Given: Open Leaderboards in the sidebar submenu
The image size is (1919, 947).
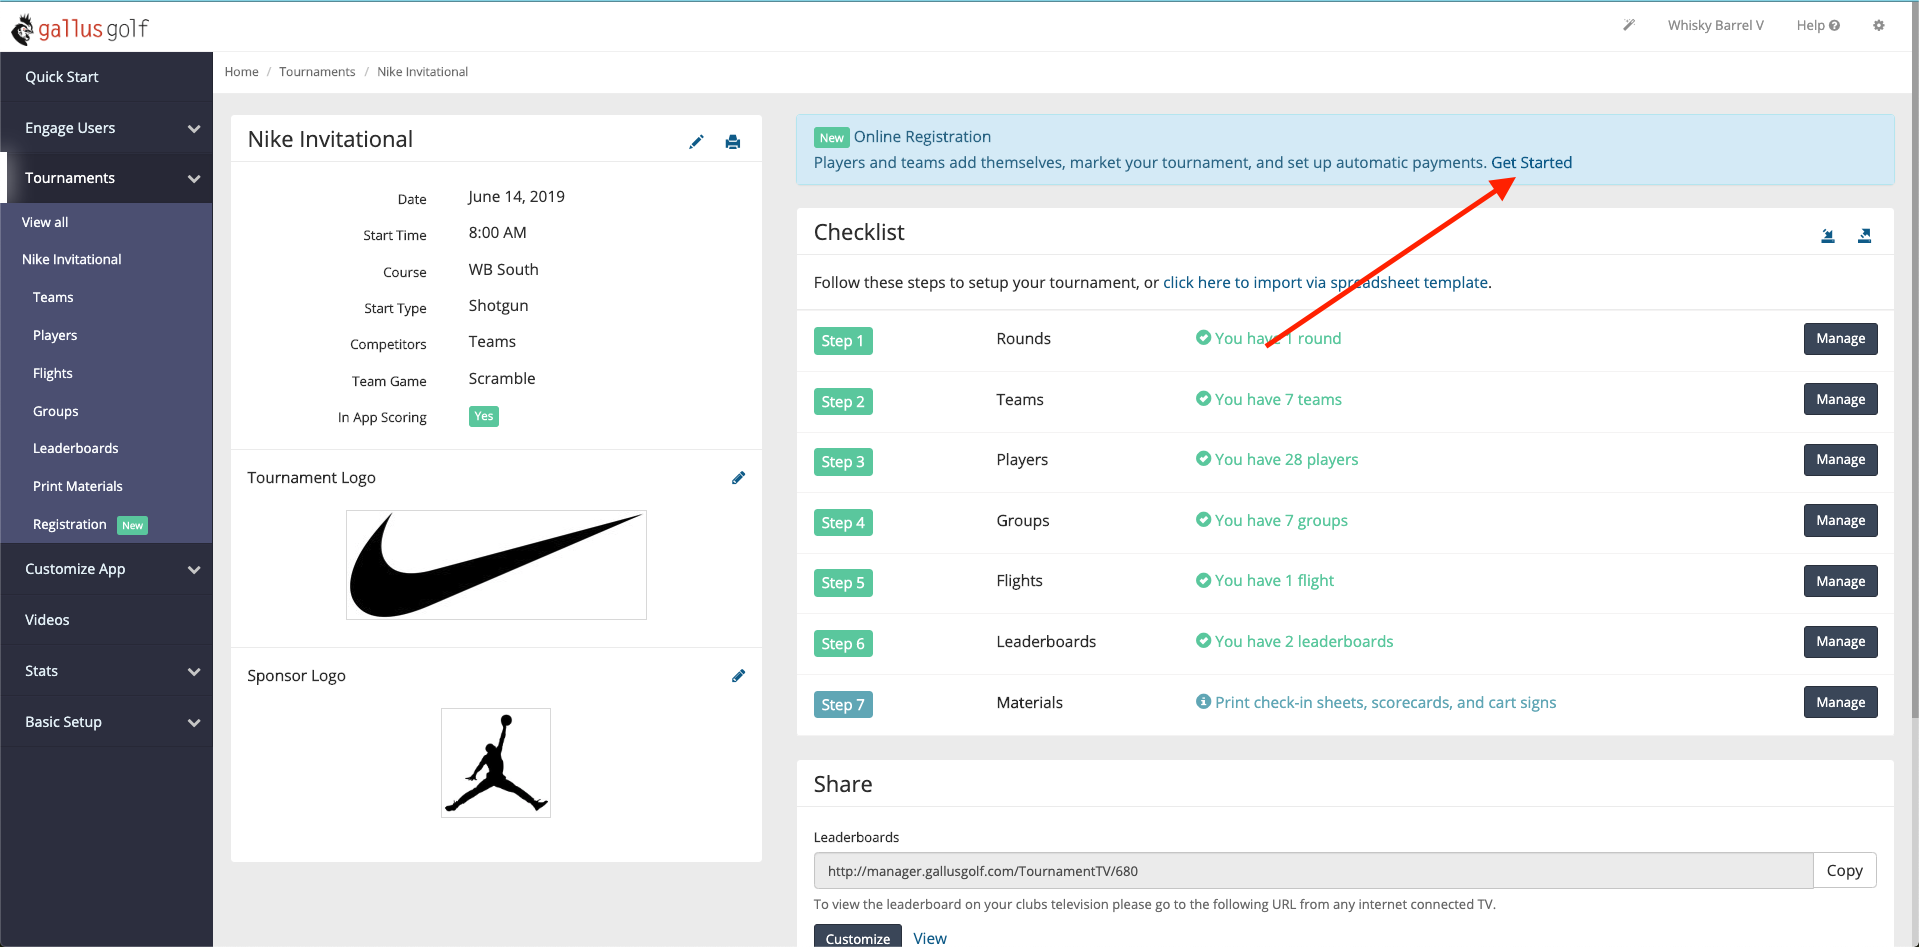Looking at the screenshot, I should tap(76, 448).
